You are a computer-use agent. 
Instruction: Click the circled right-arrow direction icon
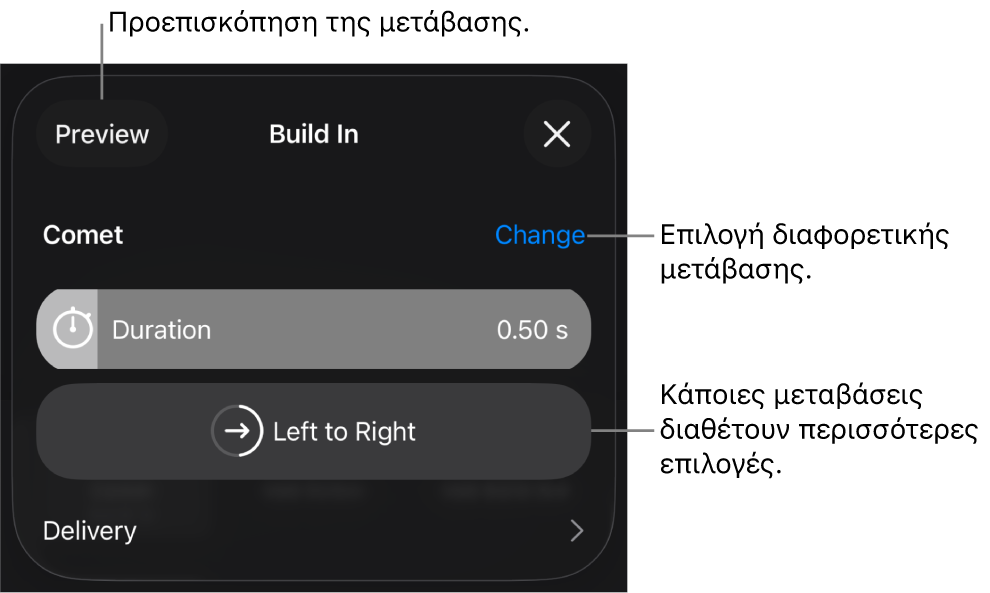(x=237, y=431)
